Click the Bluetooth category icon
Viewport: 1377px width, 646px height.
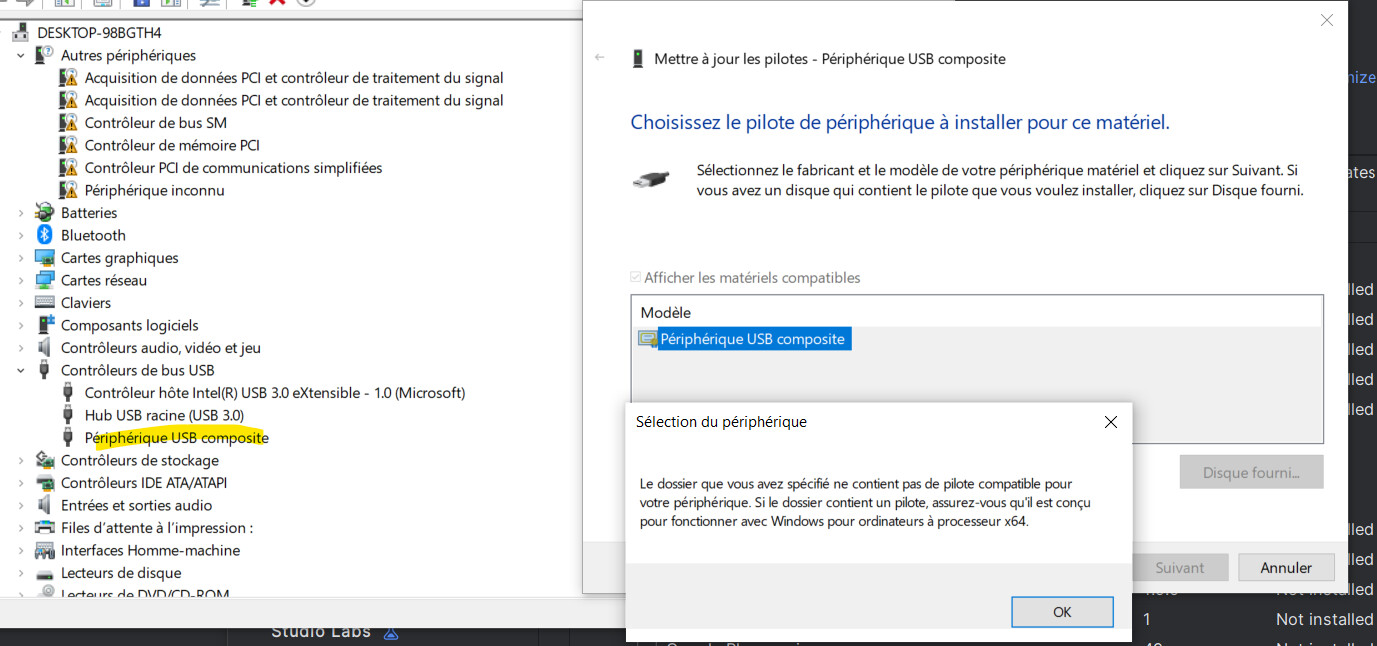44,235
